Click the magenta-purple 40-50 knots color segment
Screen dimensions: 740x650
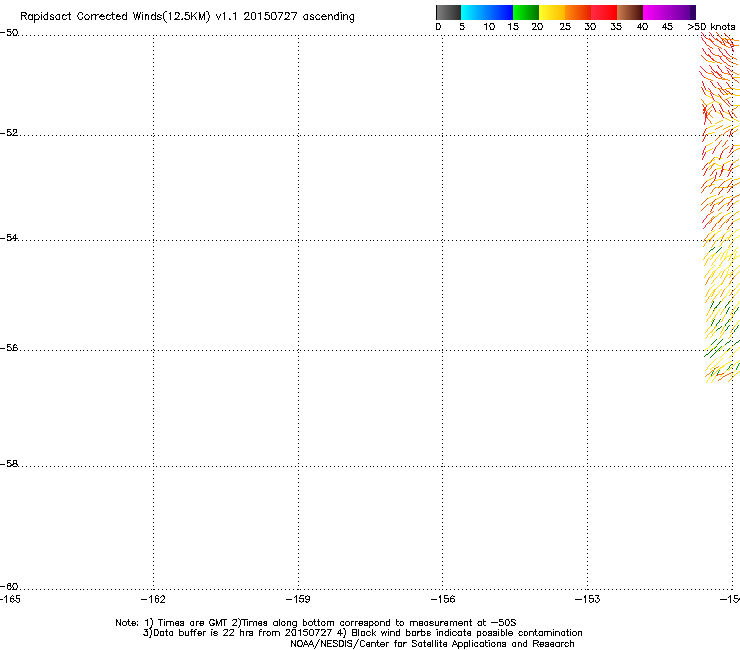pyautogui.click(x=669, y=12)
